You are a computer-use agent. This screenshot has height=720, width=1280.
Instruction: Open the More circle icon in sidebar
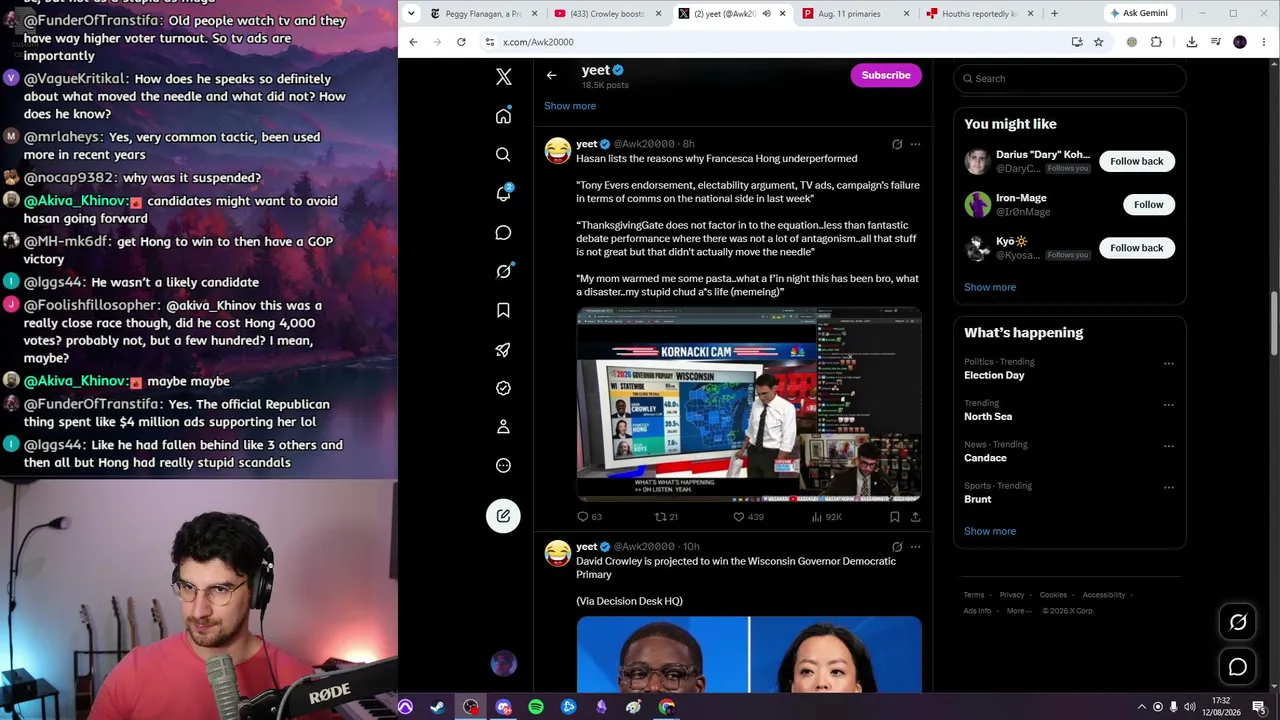click(x=503, y=466)
